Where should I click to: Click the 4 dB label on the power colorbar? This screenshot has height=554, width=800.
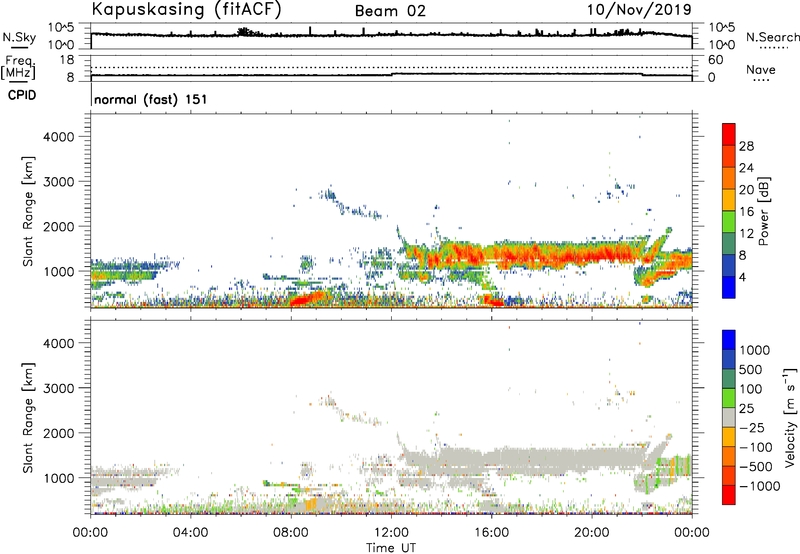742,277
